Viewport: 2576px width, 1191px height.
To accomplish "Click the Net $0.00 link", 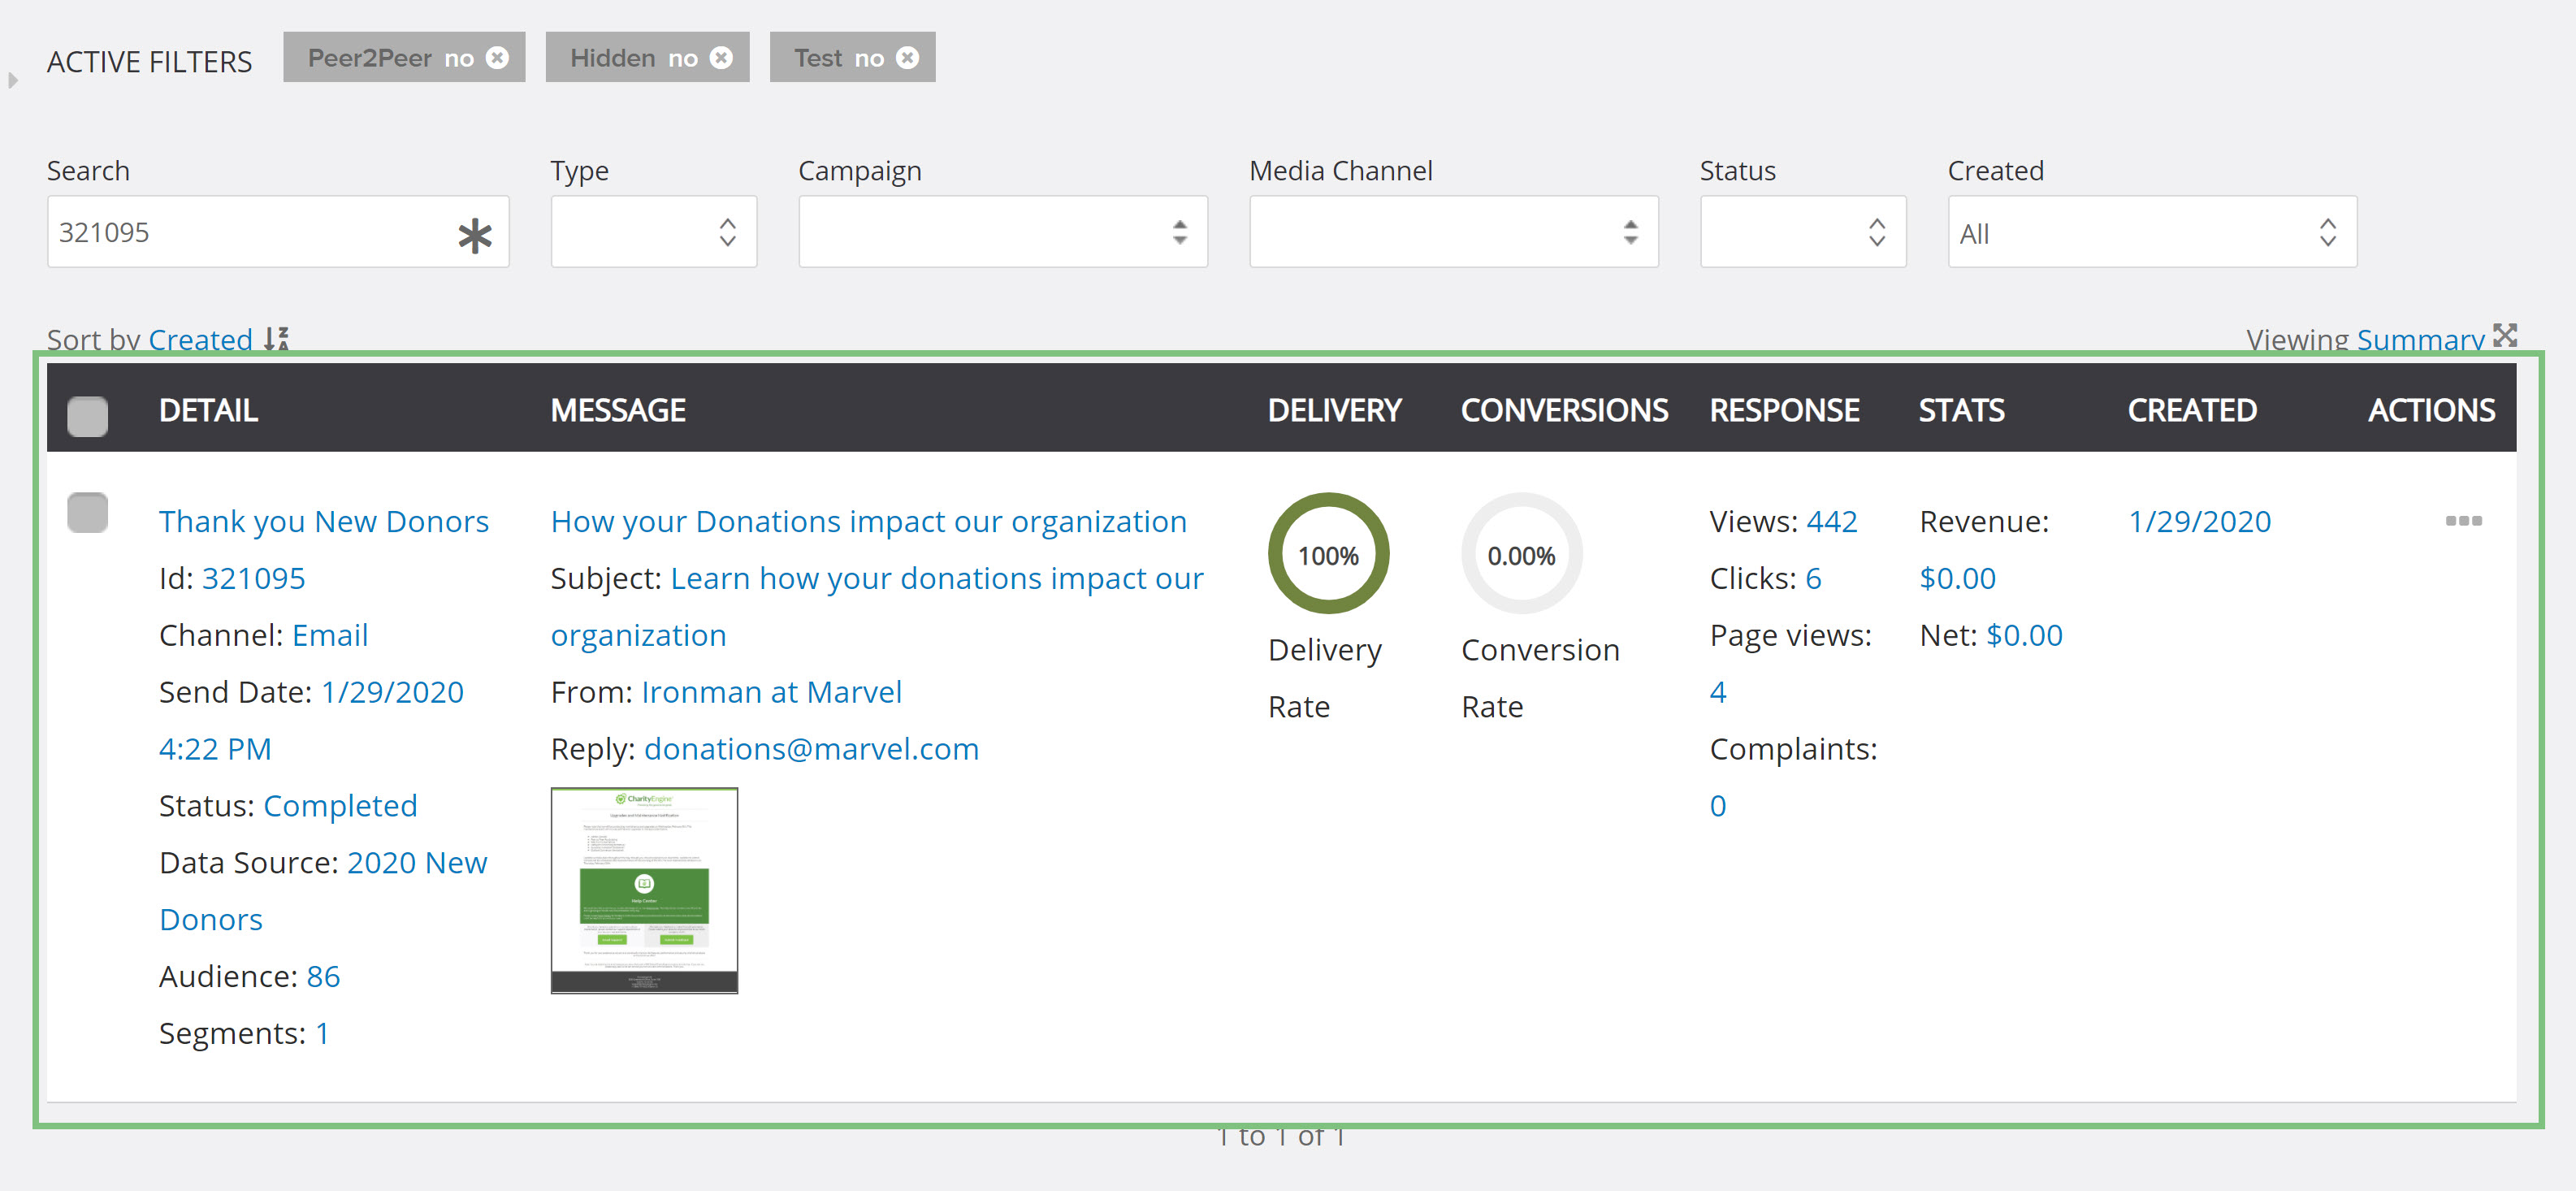I will tap(2024, 635).
